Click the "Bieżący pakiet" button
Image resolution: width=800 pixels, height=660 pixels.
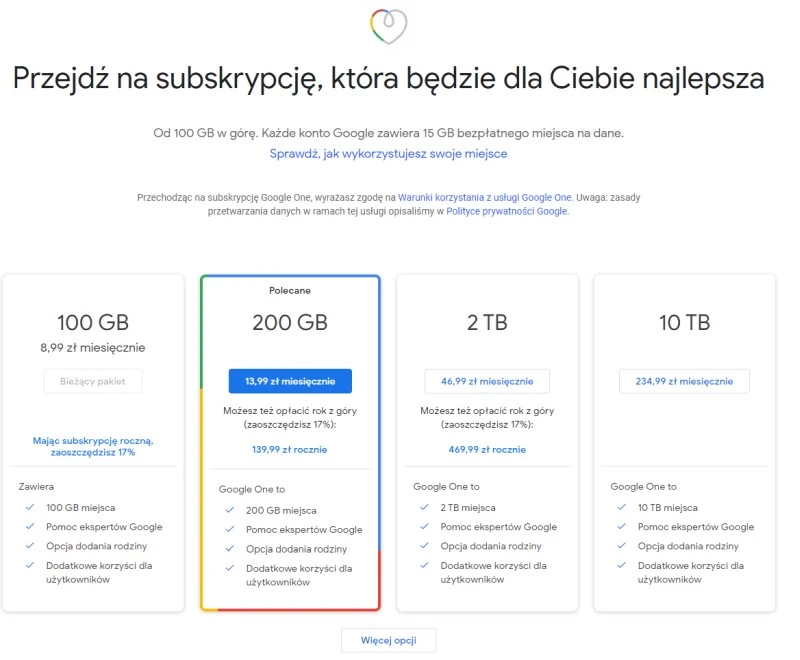(x=93, y=381)
